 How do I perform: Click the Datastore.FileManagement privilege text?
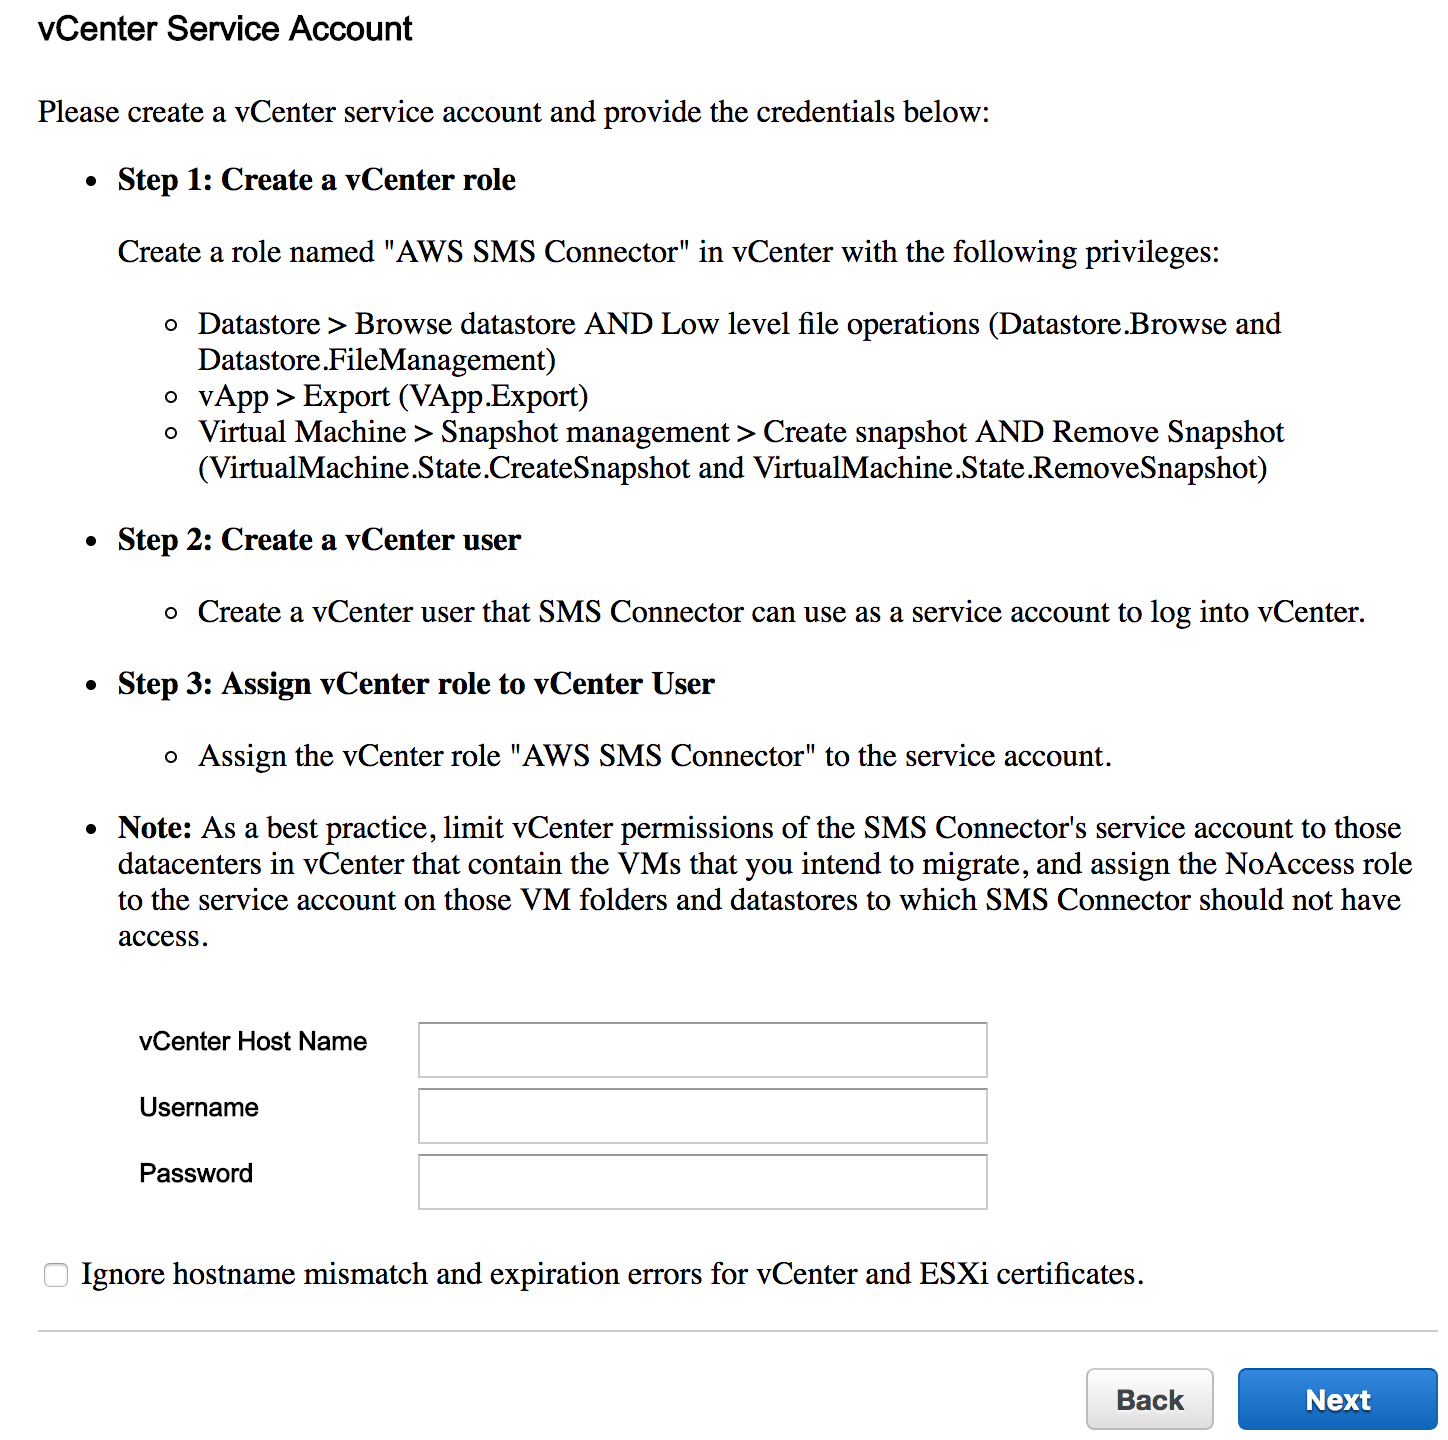[x=376, y=360]
